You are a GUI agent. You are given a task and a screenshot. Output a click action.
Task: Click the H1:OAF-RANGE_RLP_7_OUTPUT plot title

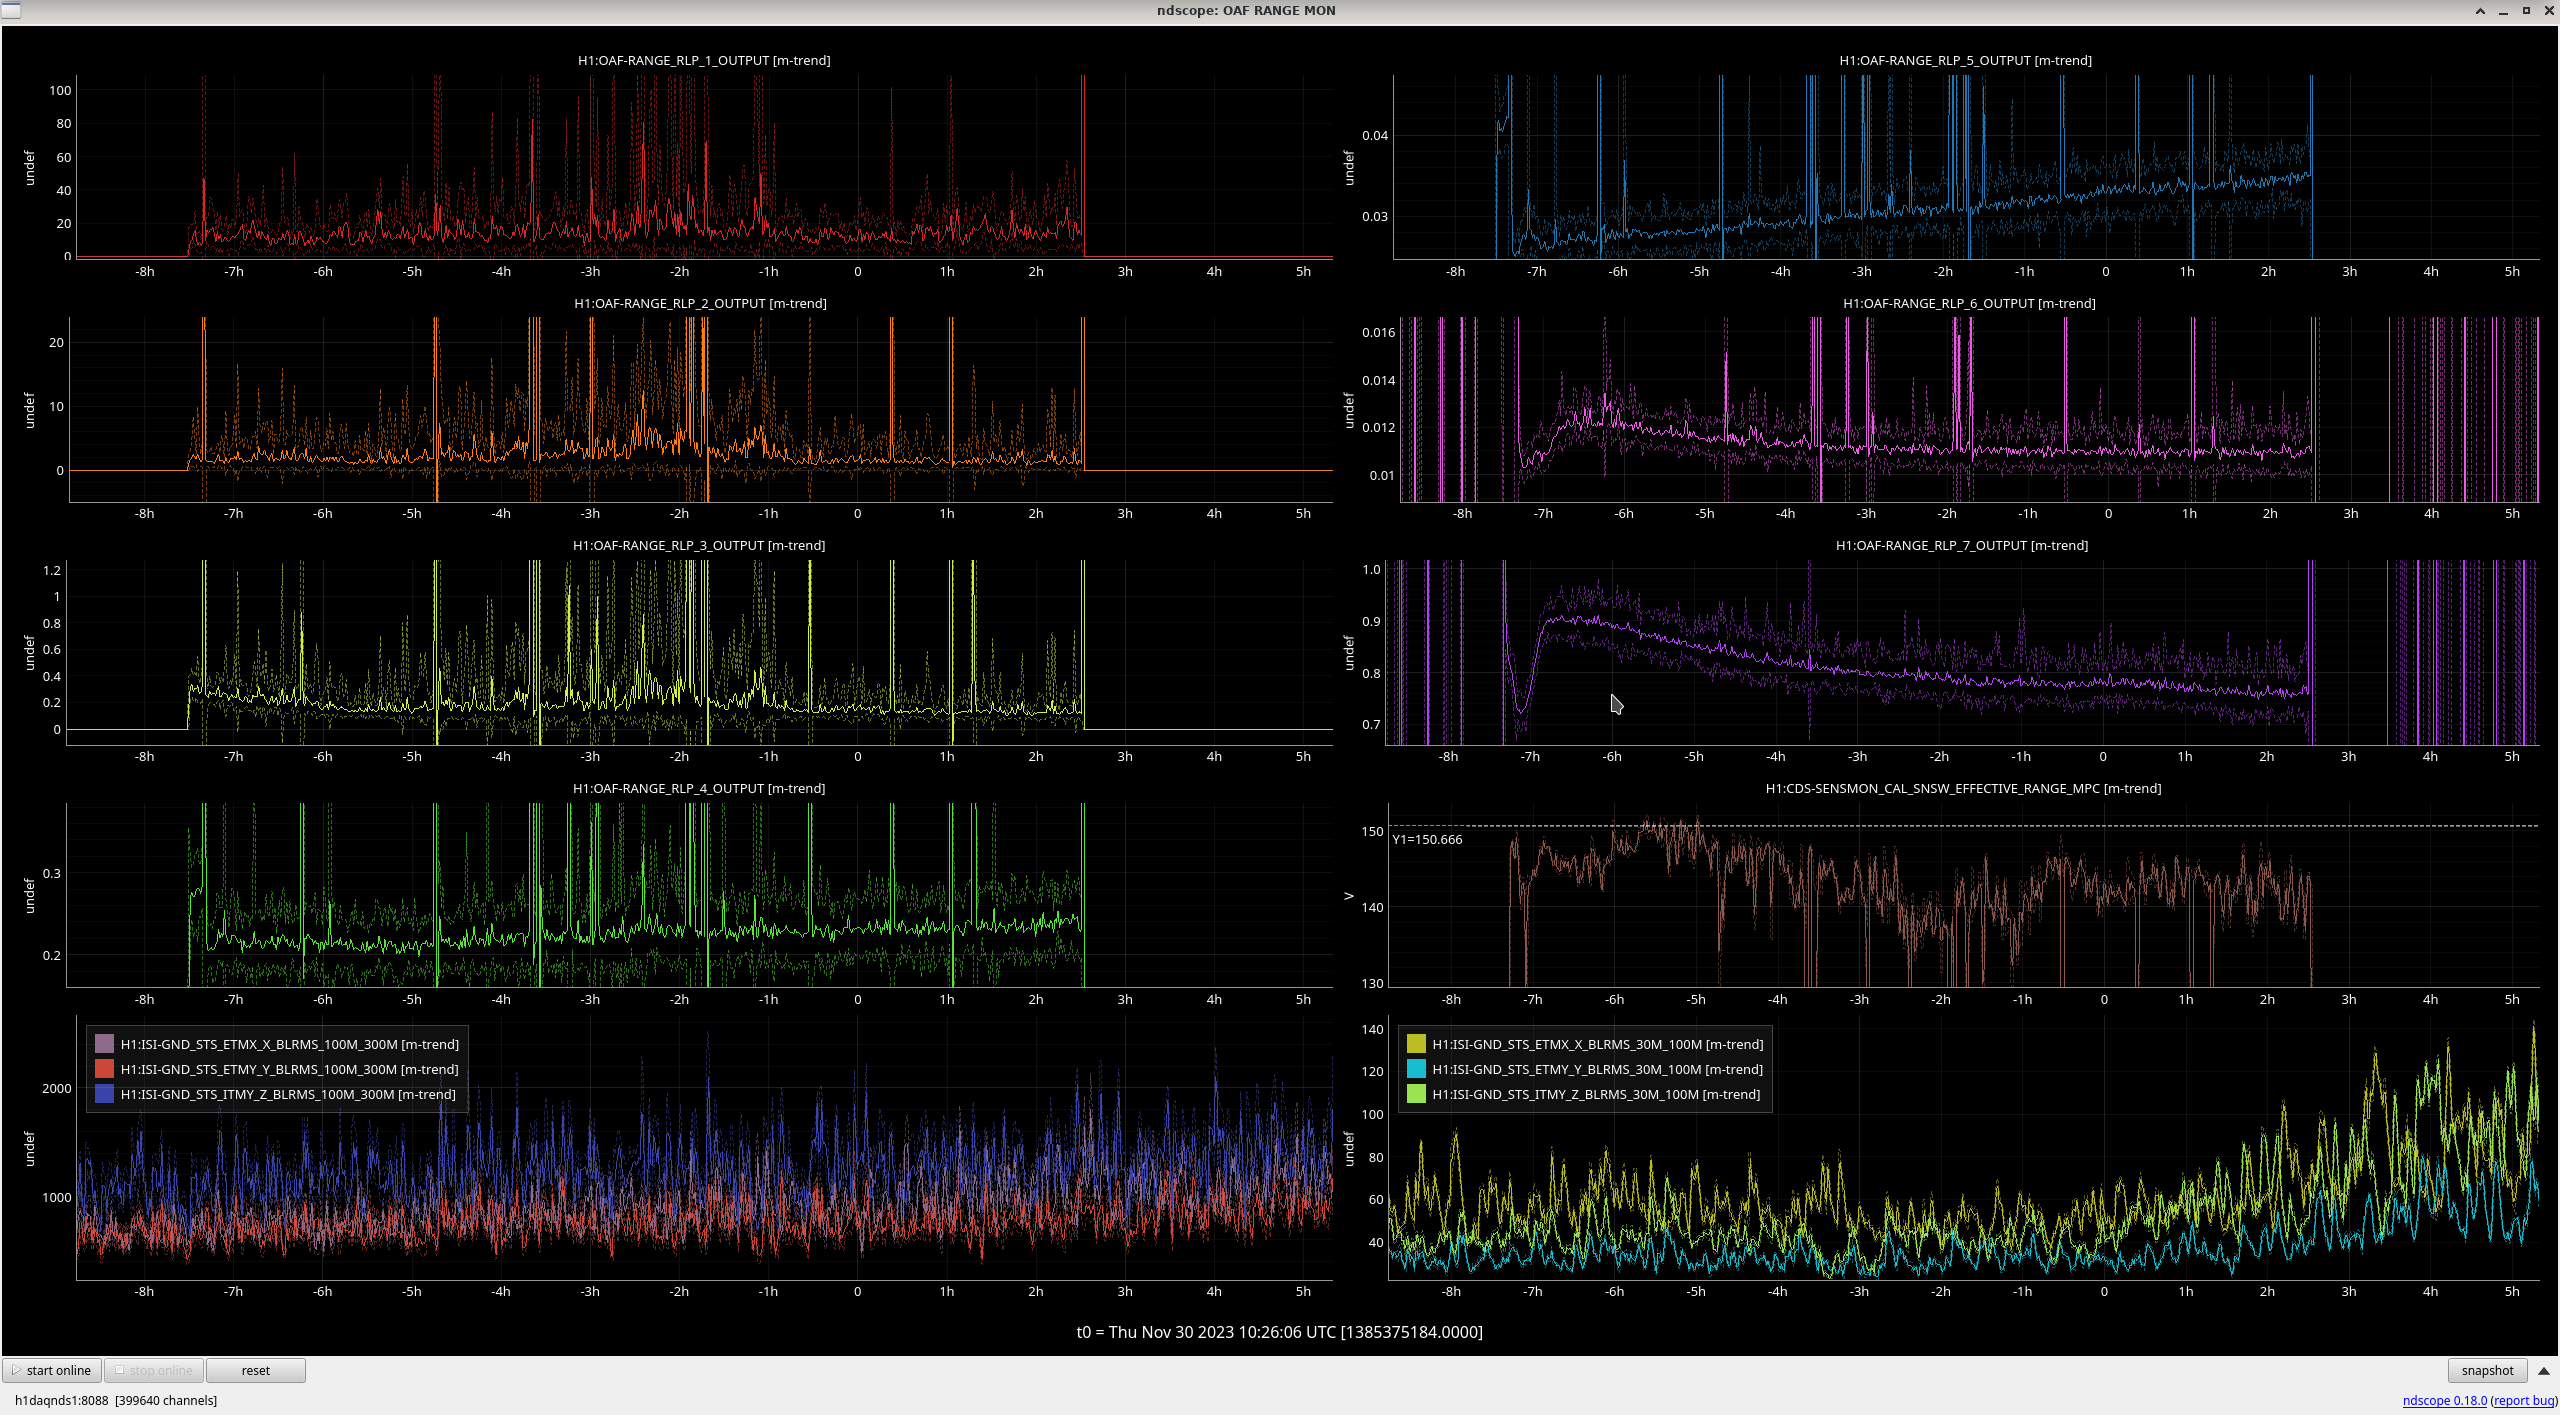(1962, 545)
